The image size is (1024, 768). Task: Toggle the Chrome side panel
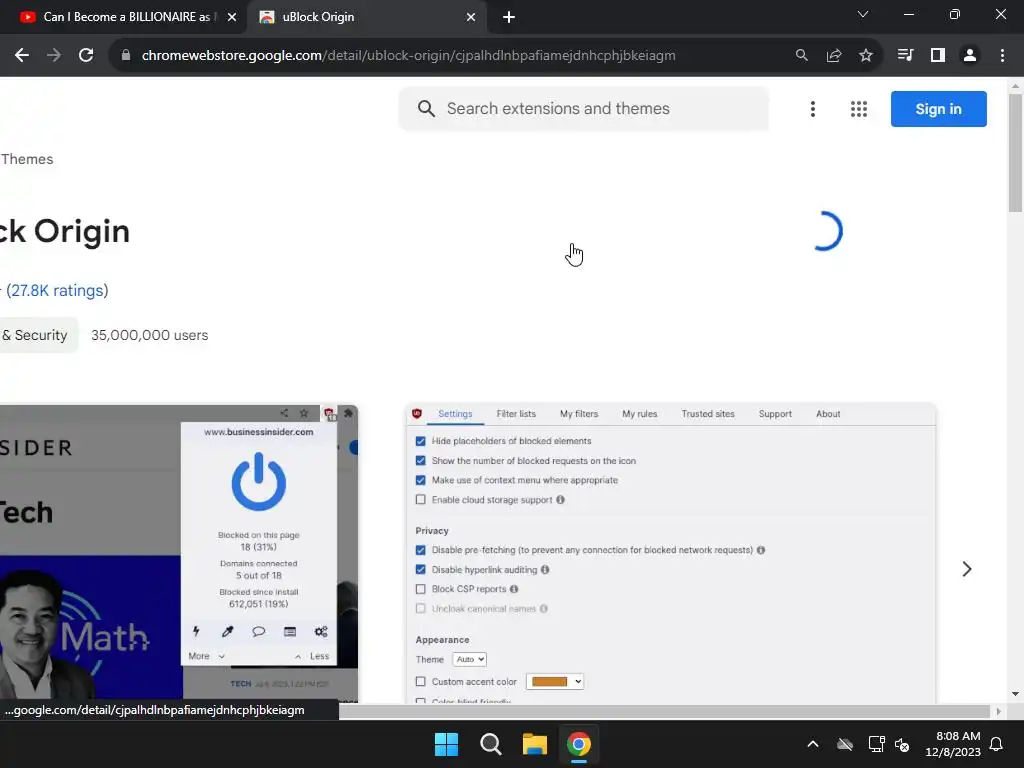(x=938, y=56)
